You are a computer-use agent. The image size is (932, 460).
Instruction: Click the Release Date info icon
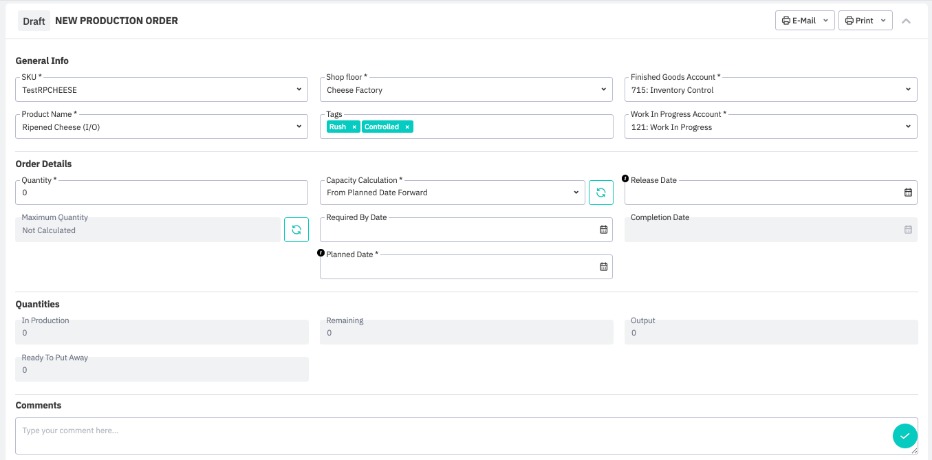click(625, 178)
